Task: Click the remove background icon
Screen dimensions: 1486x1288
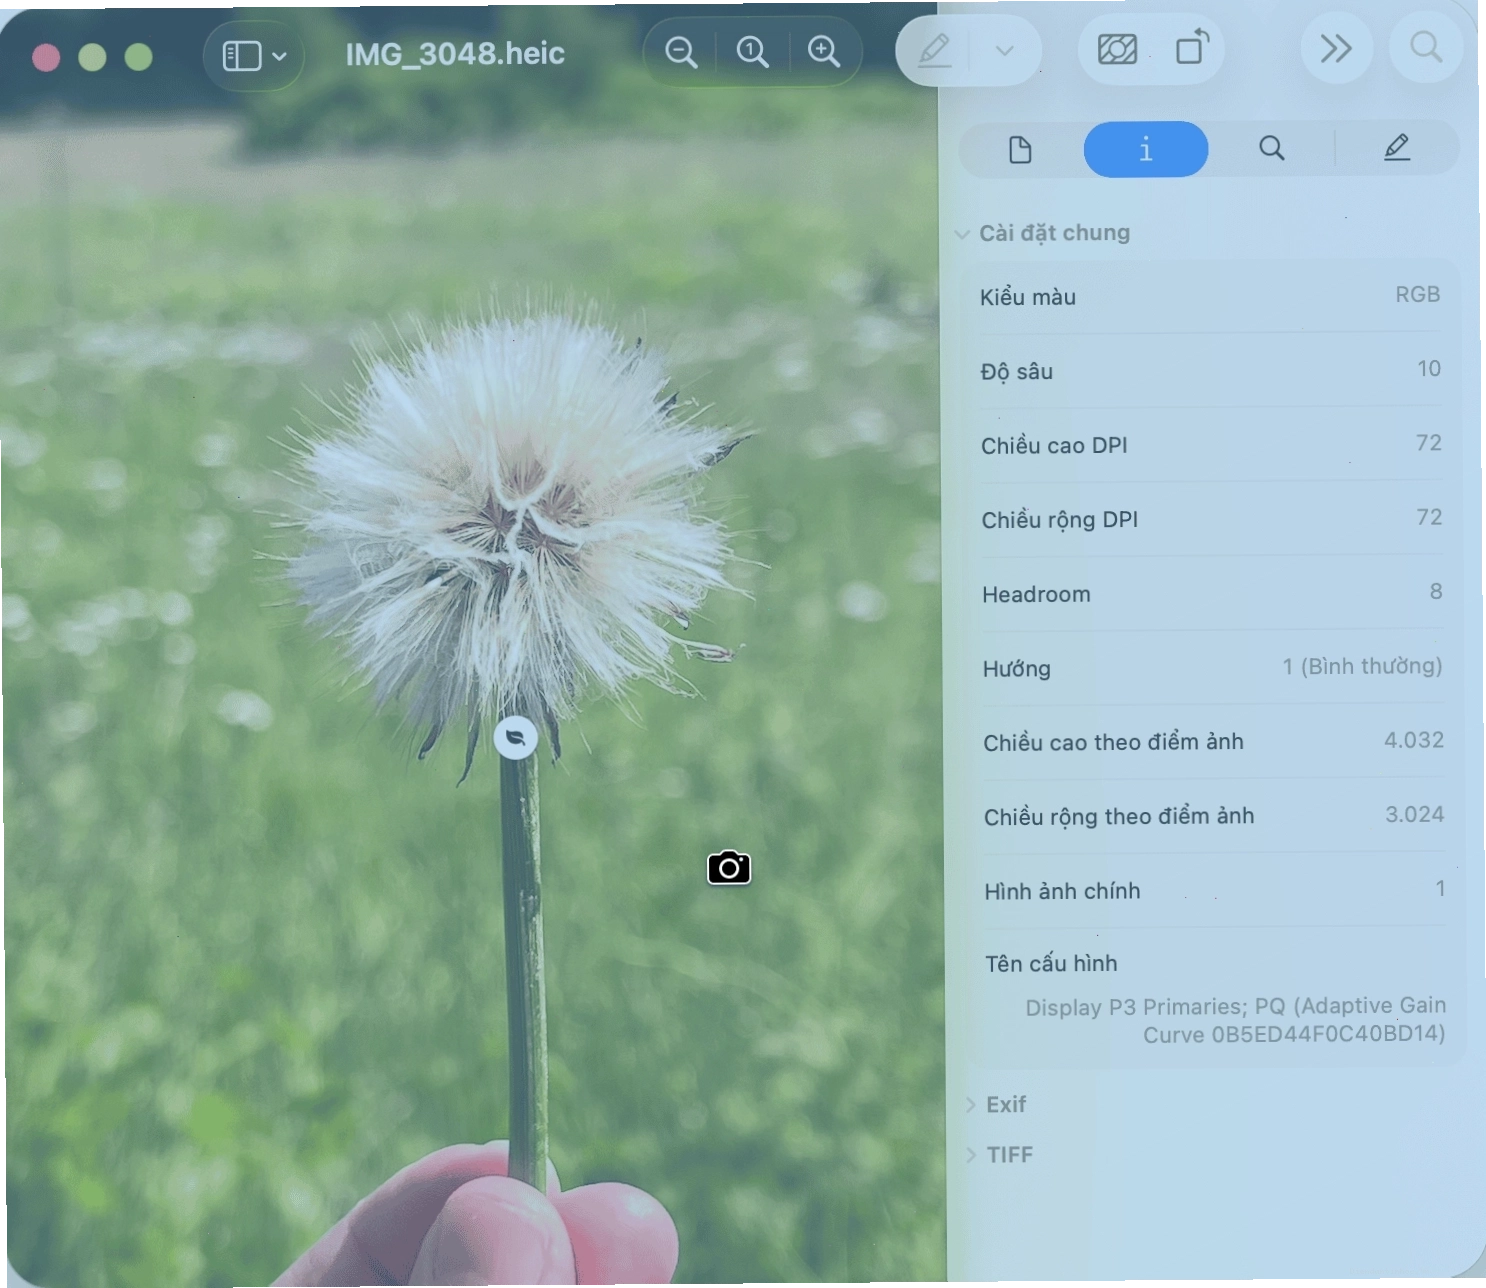Action: click(1117, 49)
